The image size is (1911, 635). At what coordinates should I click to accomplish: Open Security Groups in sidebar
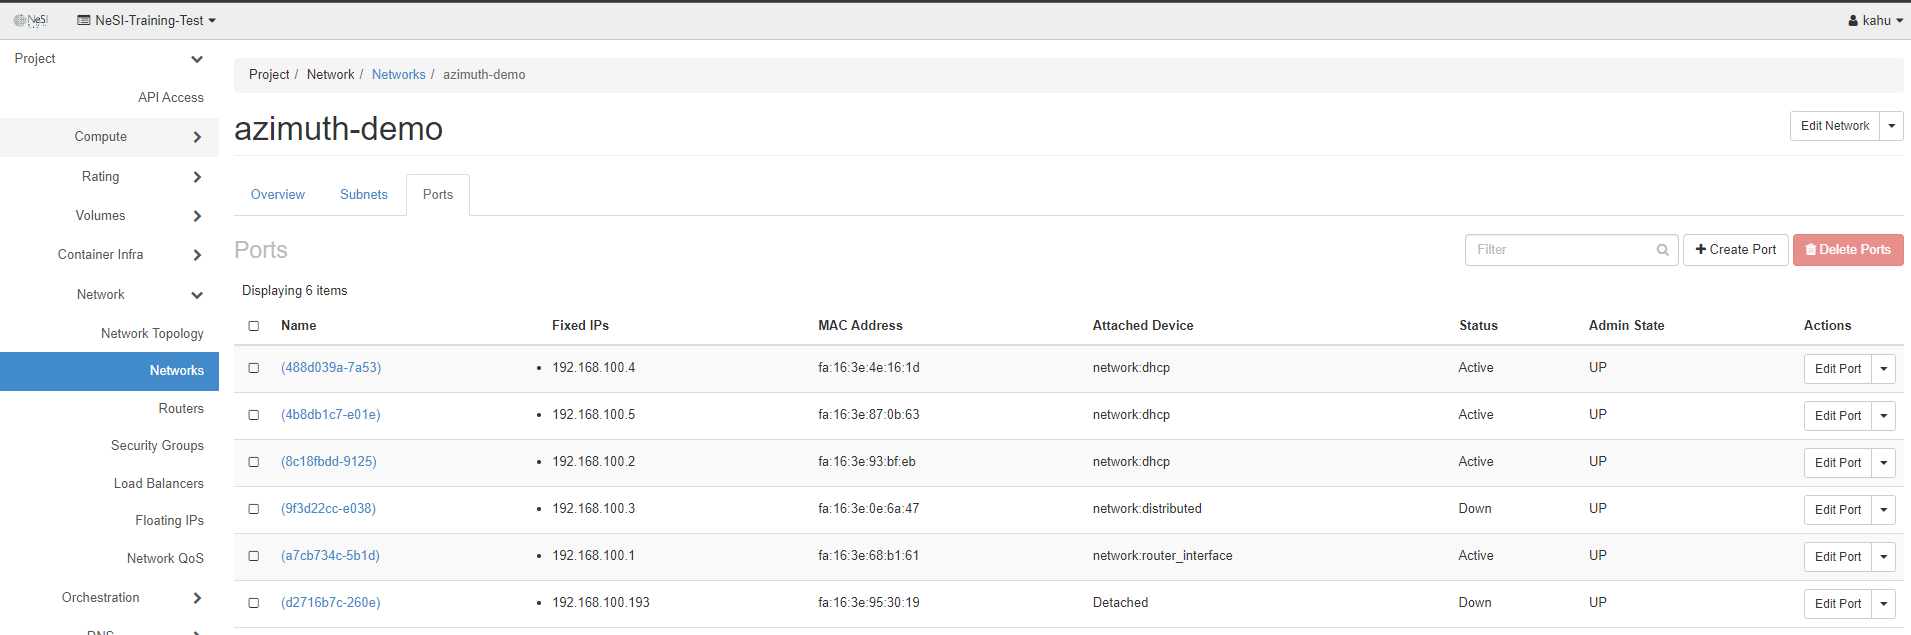(x=157, y=446)
